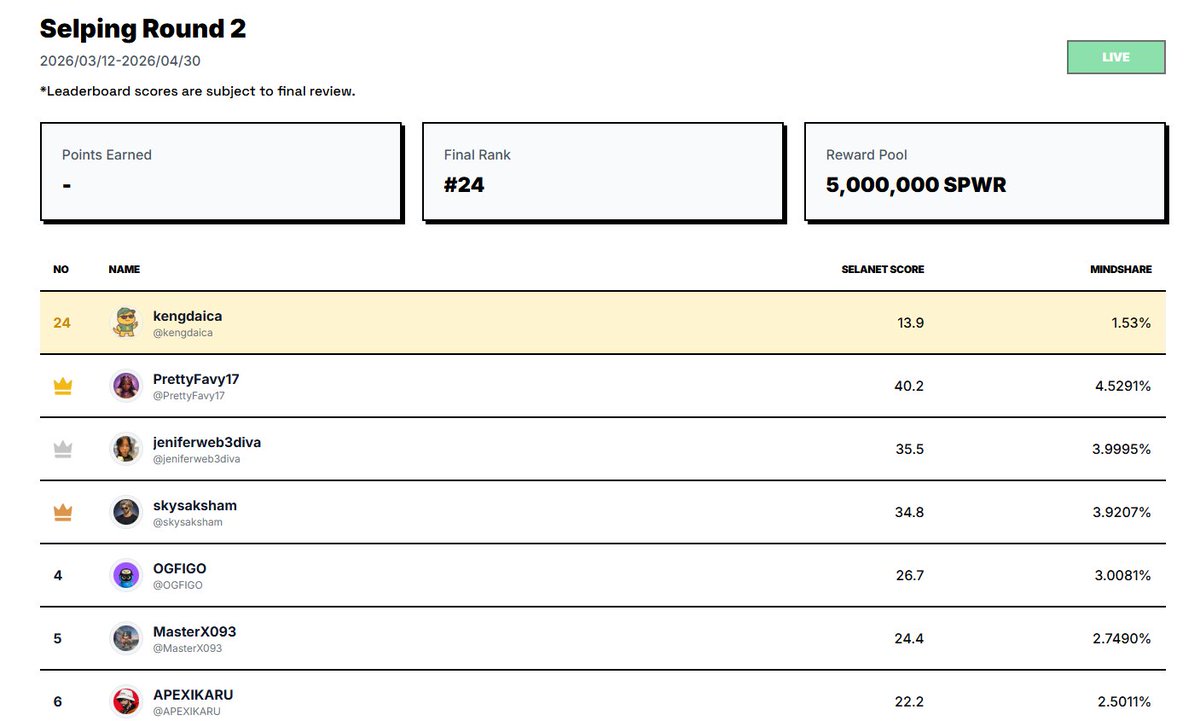Select the Reward Pool card

coord(985,171)
